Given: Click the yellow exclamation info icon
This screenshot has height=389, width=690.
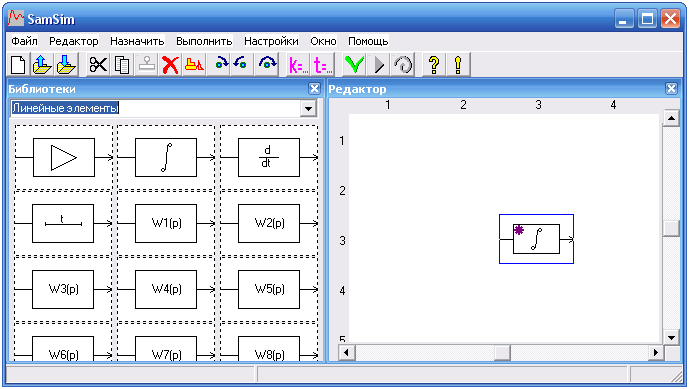Looking at the screenshot, I should [x=458, y=65].
